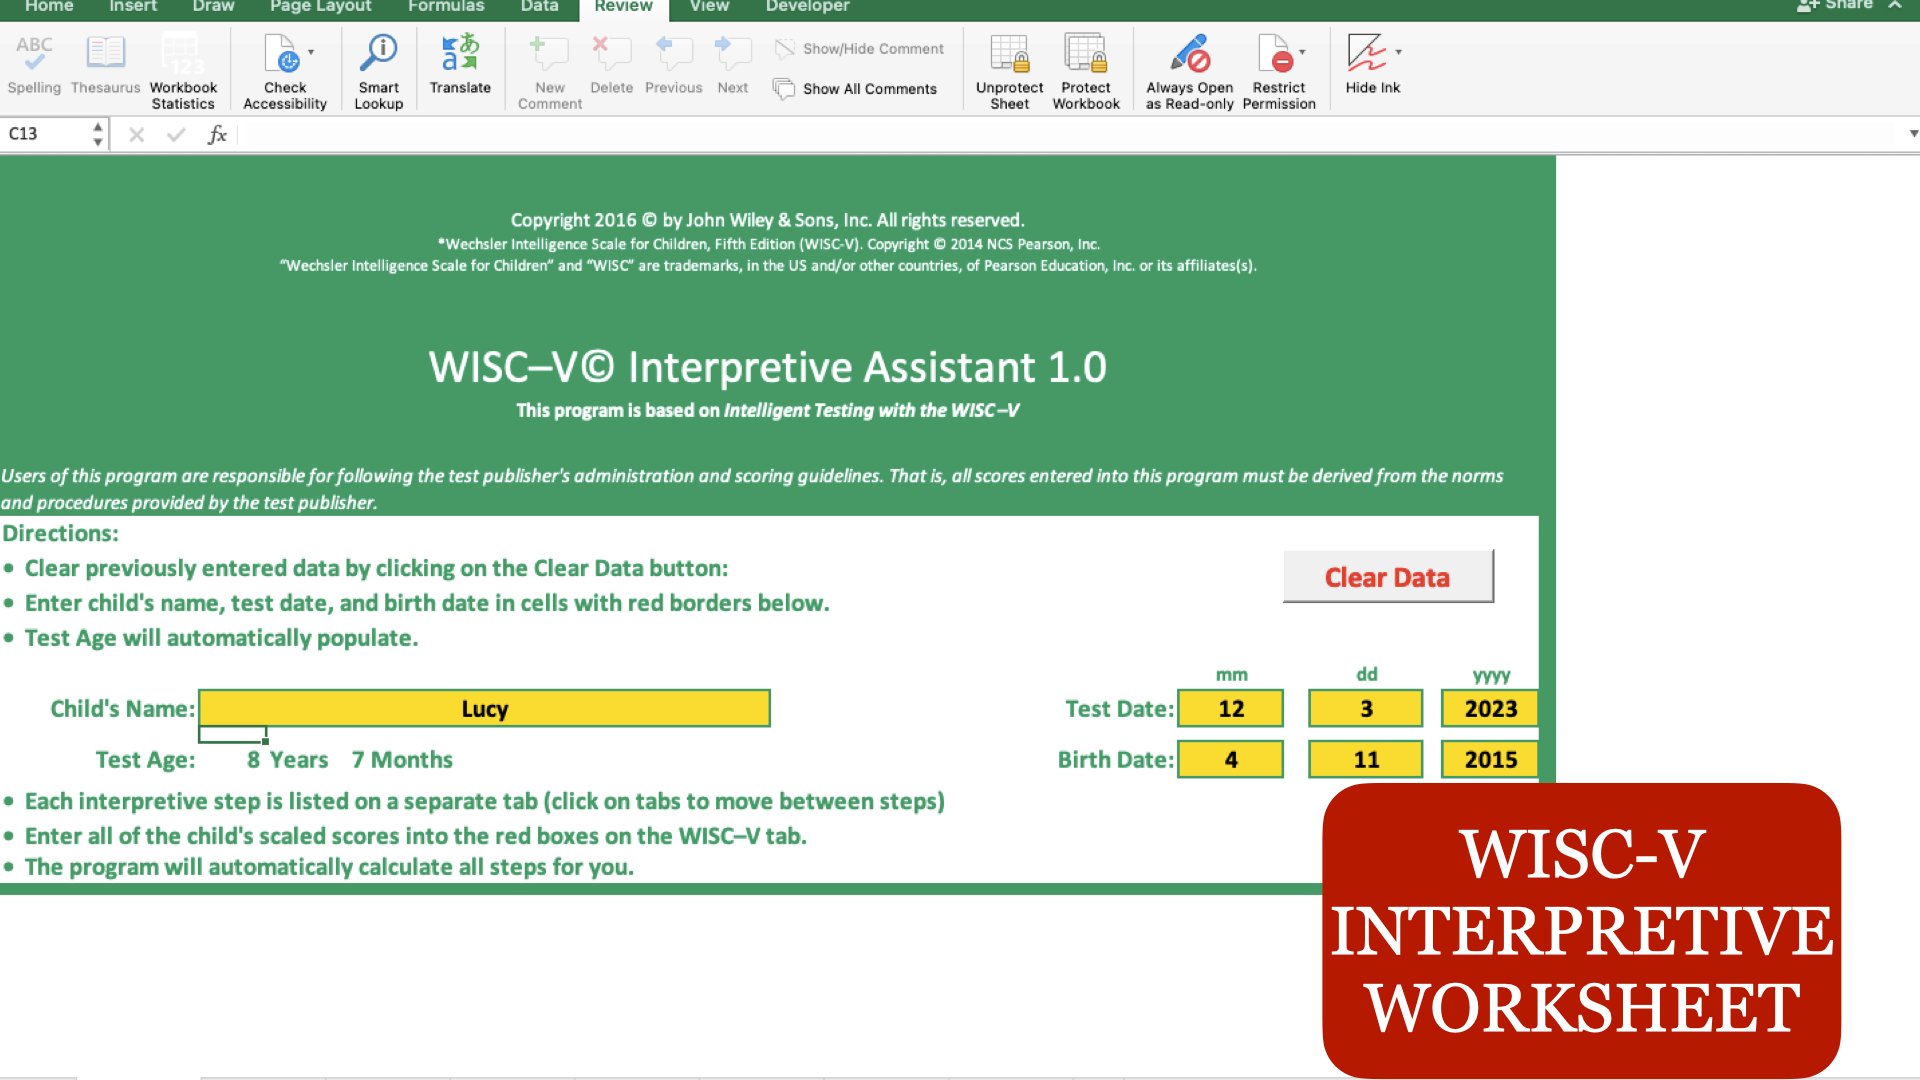The width and height of the screenshot is (1920, 1080).
Task: Open the Name Box dropdown
Action: click(x=97, y=133)
